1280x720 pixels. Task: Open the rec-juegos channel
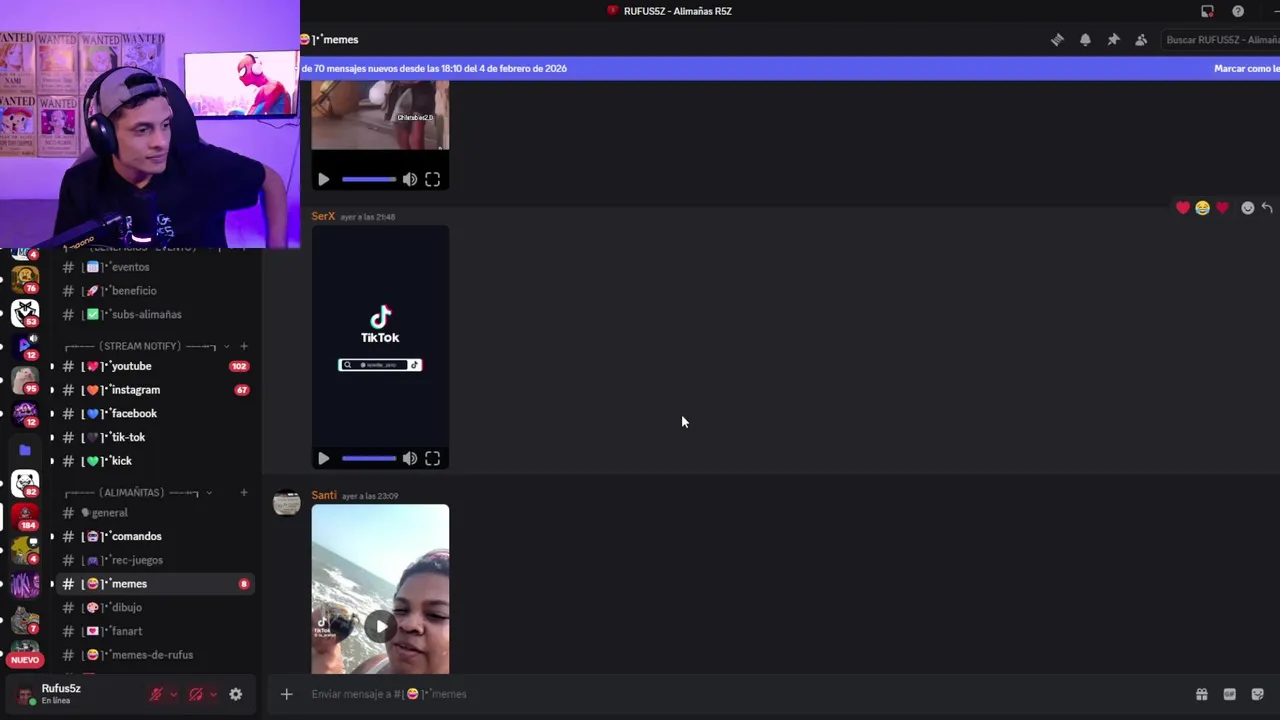pyautogui.click(x=155, y=560)
